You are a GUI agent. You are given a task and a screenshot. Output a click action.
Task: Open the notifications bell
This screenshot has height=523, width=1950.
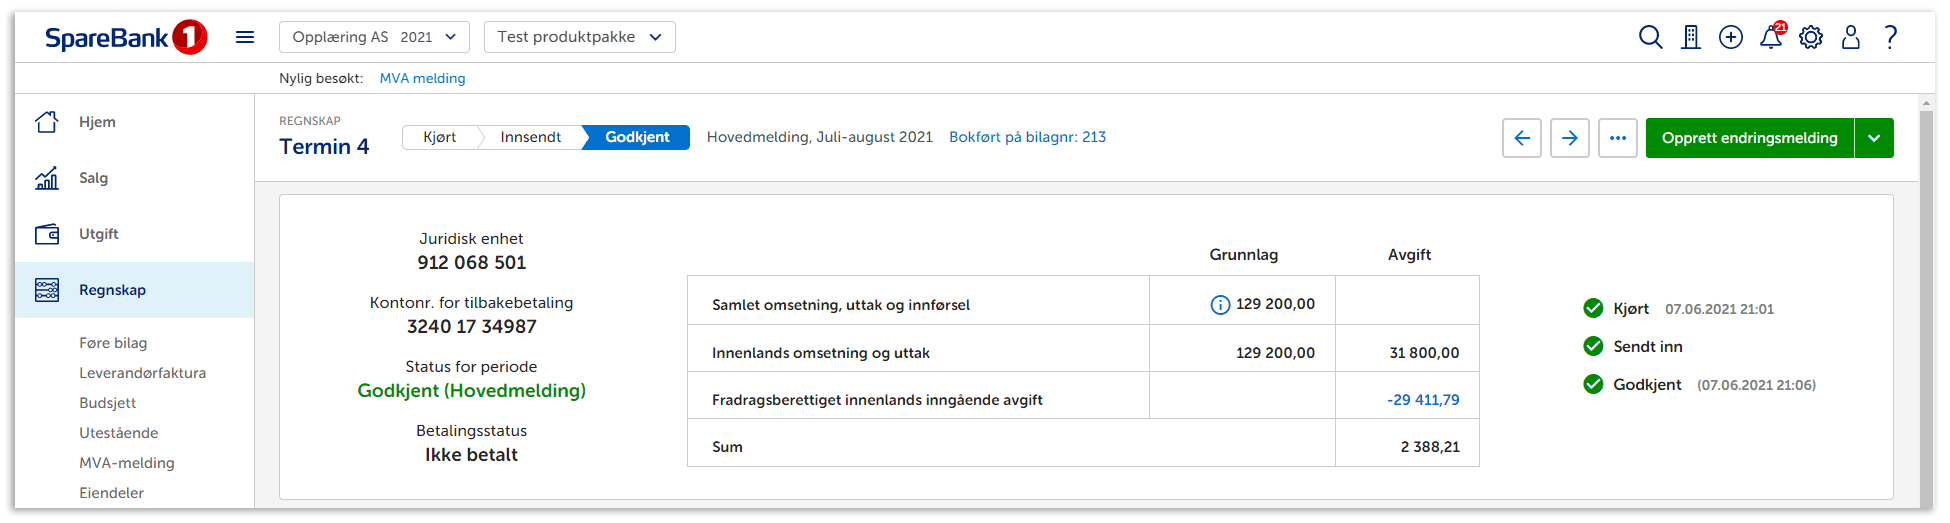coord(1771,38)
